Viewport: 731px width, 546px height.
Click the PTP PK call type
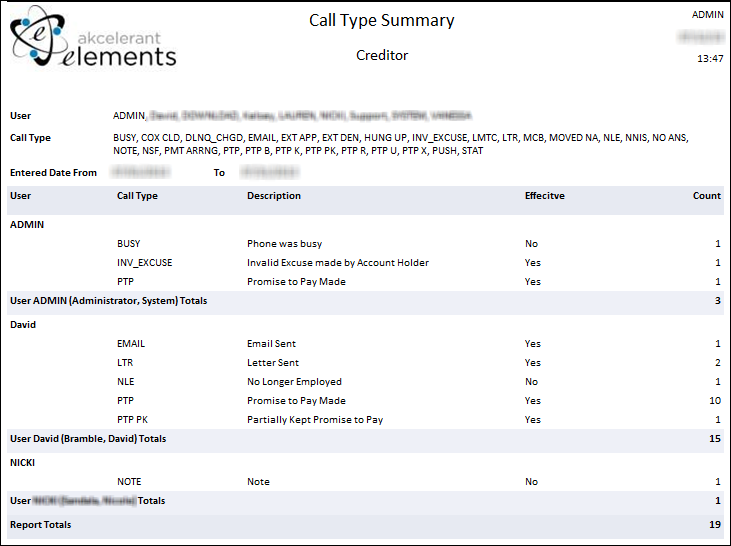pos(132,420)
